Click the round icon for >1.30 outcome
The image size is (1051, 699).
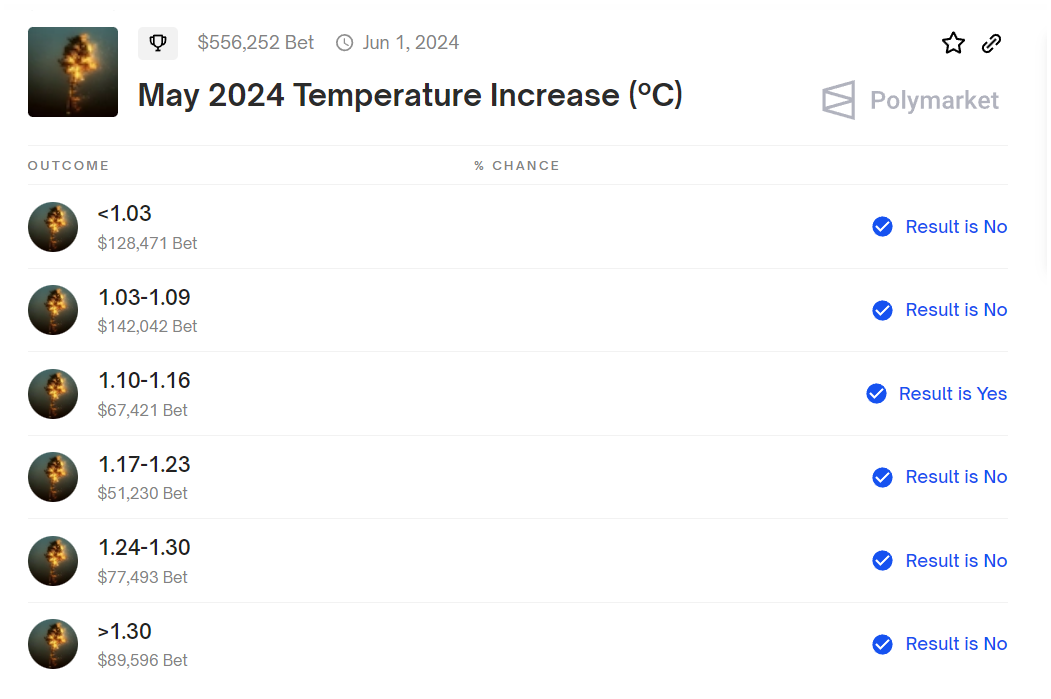click(x=53, y=644)
